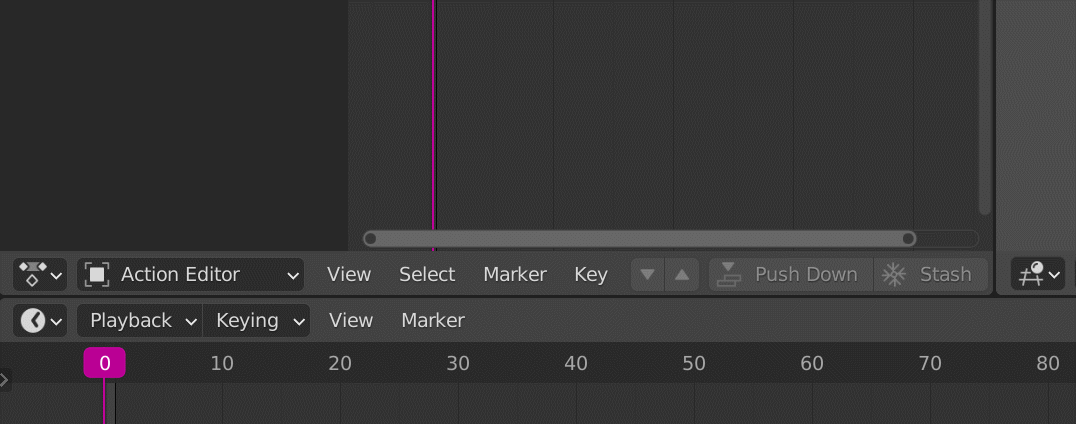Open the icon dropdown right of Stash
The image size is (1076, 424).
point(1037,274)
